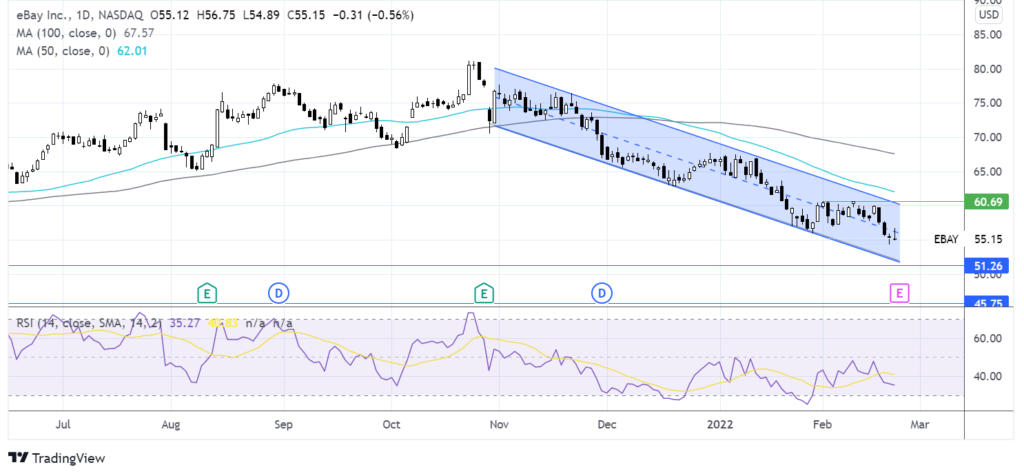Click the 70.00 price axis value

[990, 138]
